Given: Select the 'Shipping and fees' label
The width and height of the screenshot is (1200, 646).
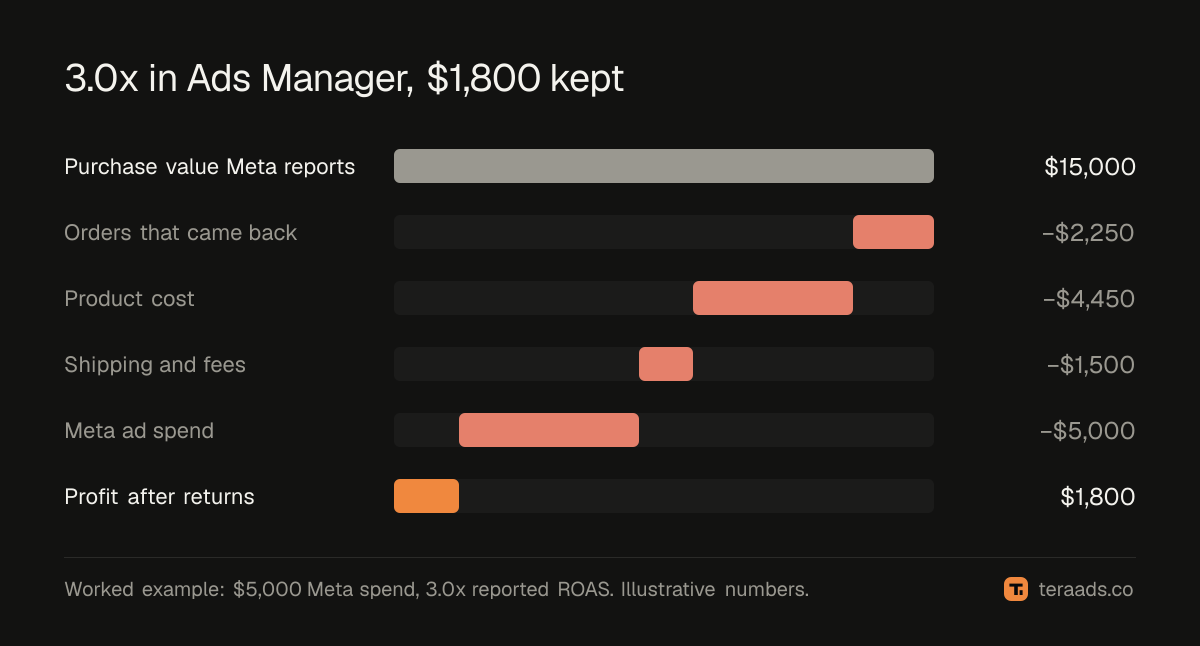Looking at the screenshot, I should tap(155, 365).
